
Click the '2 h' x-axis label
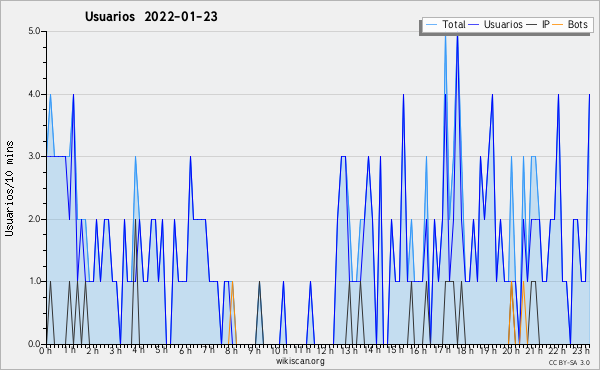92,350
